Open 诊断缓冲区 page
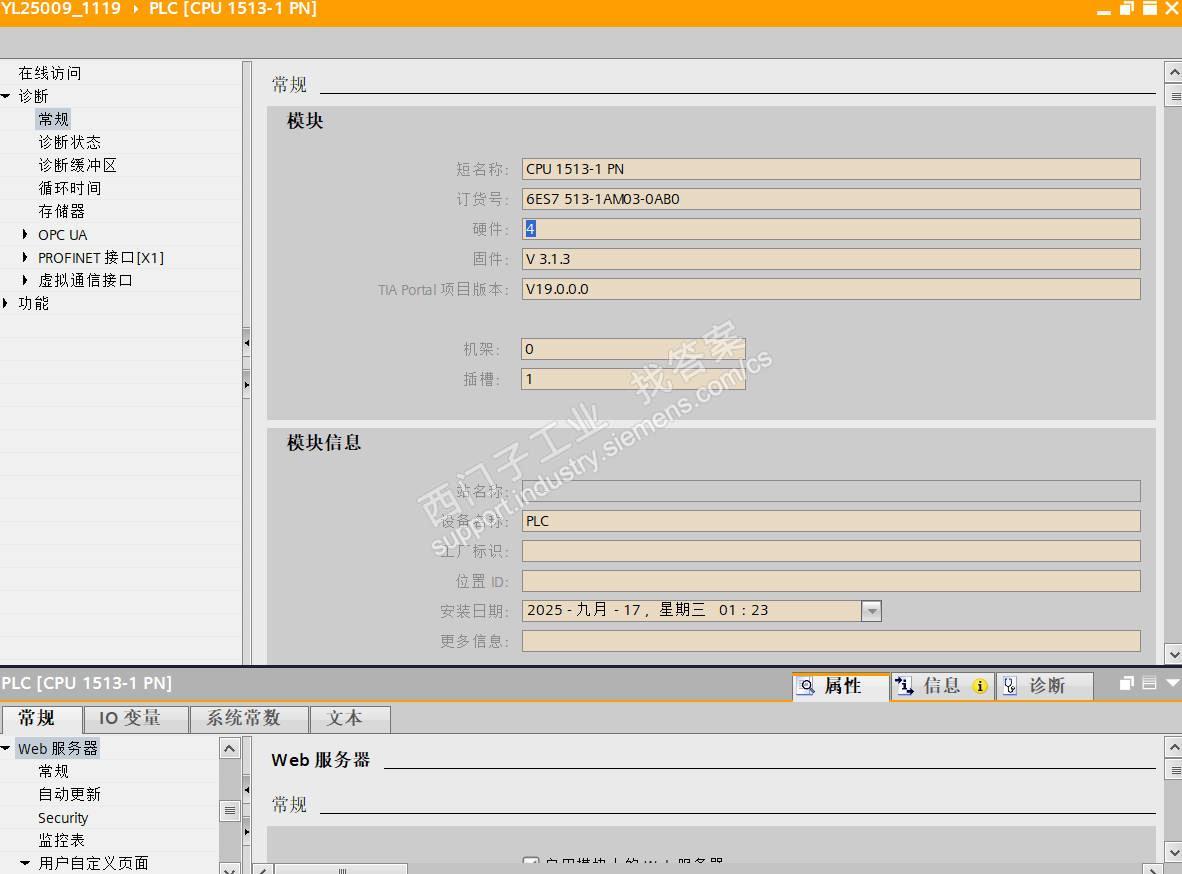1182x874 pixels. [78, 165]
